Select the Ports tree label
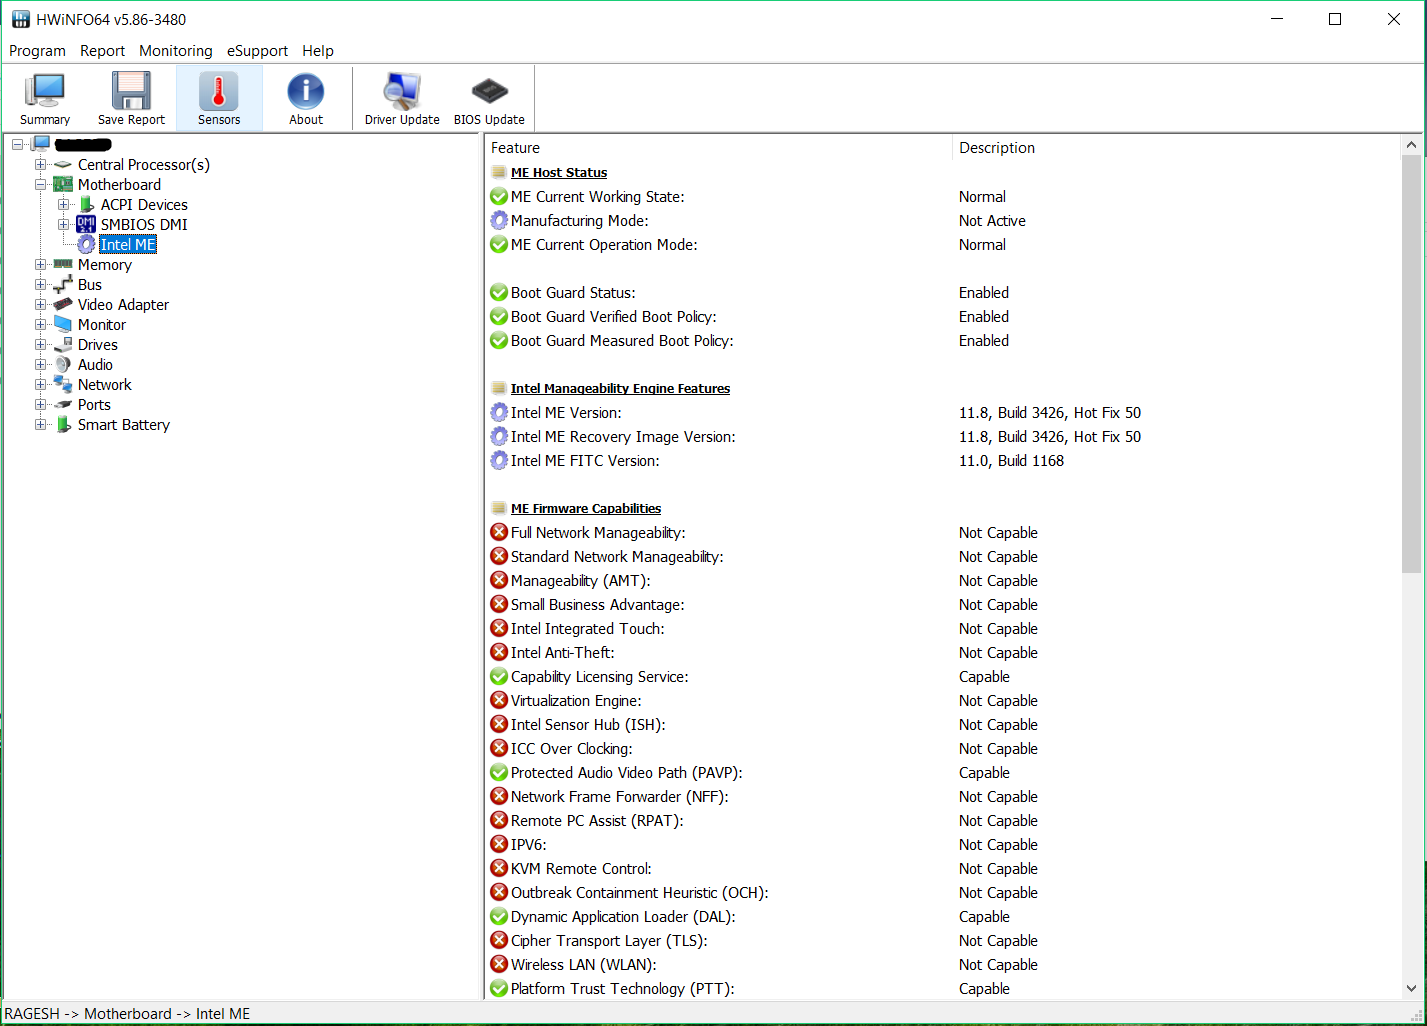Viewport: 1427px width, 1026px height. coord(94,405)
